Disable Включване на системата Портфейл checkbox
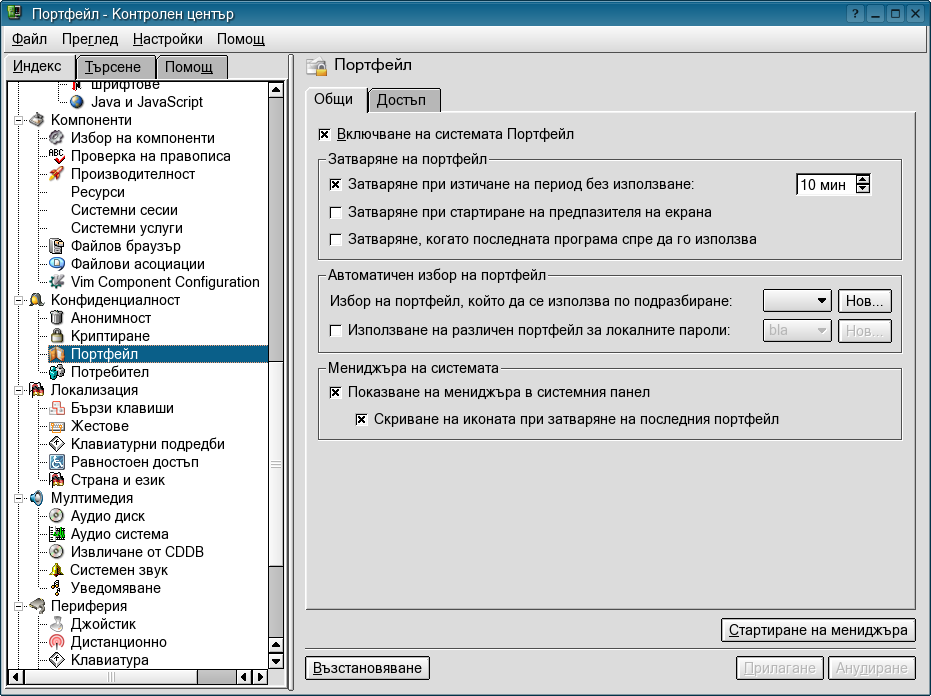 tap(325, 134)
